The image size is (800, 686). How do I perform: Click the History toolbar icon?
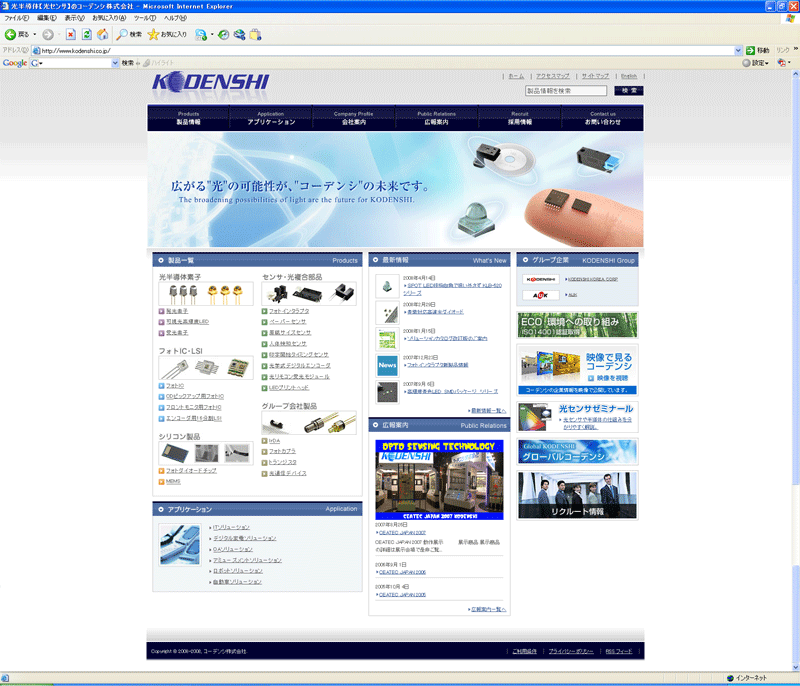click(x=223, y=34)
